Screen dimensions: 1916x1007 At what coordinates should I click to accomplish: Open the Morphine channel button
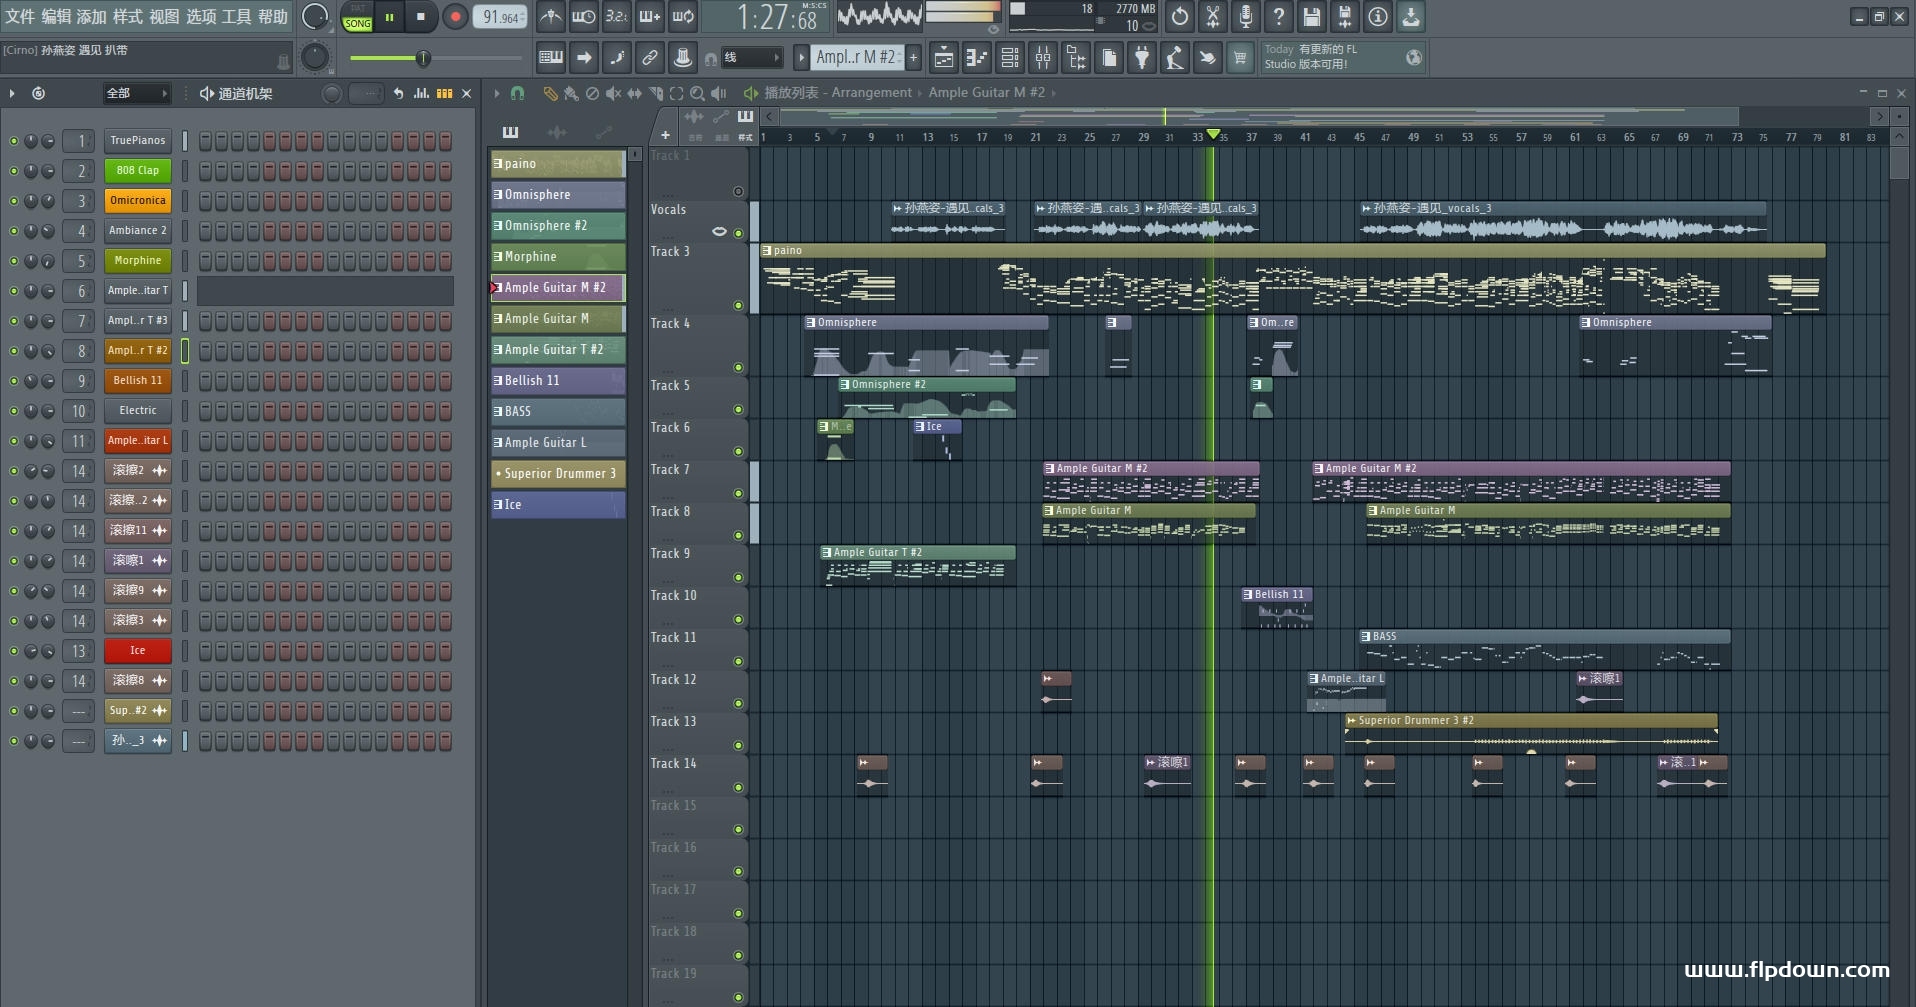pos(137,261)
